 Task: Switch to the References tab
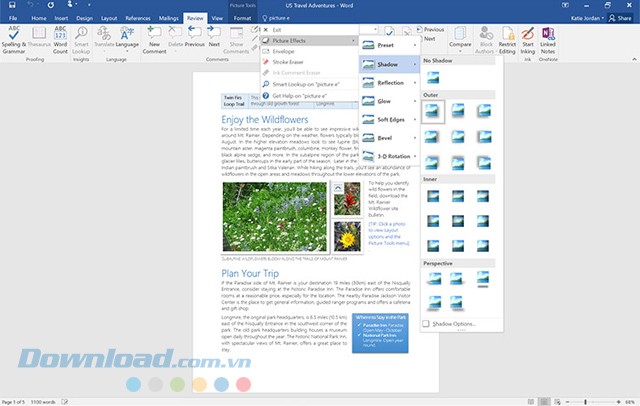point(138,18)
